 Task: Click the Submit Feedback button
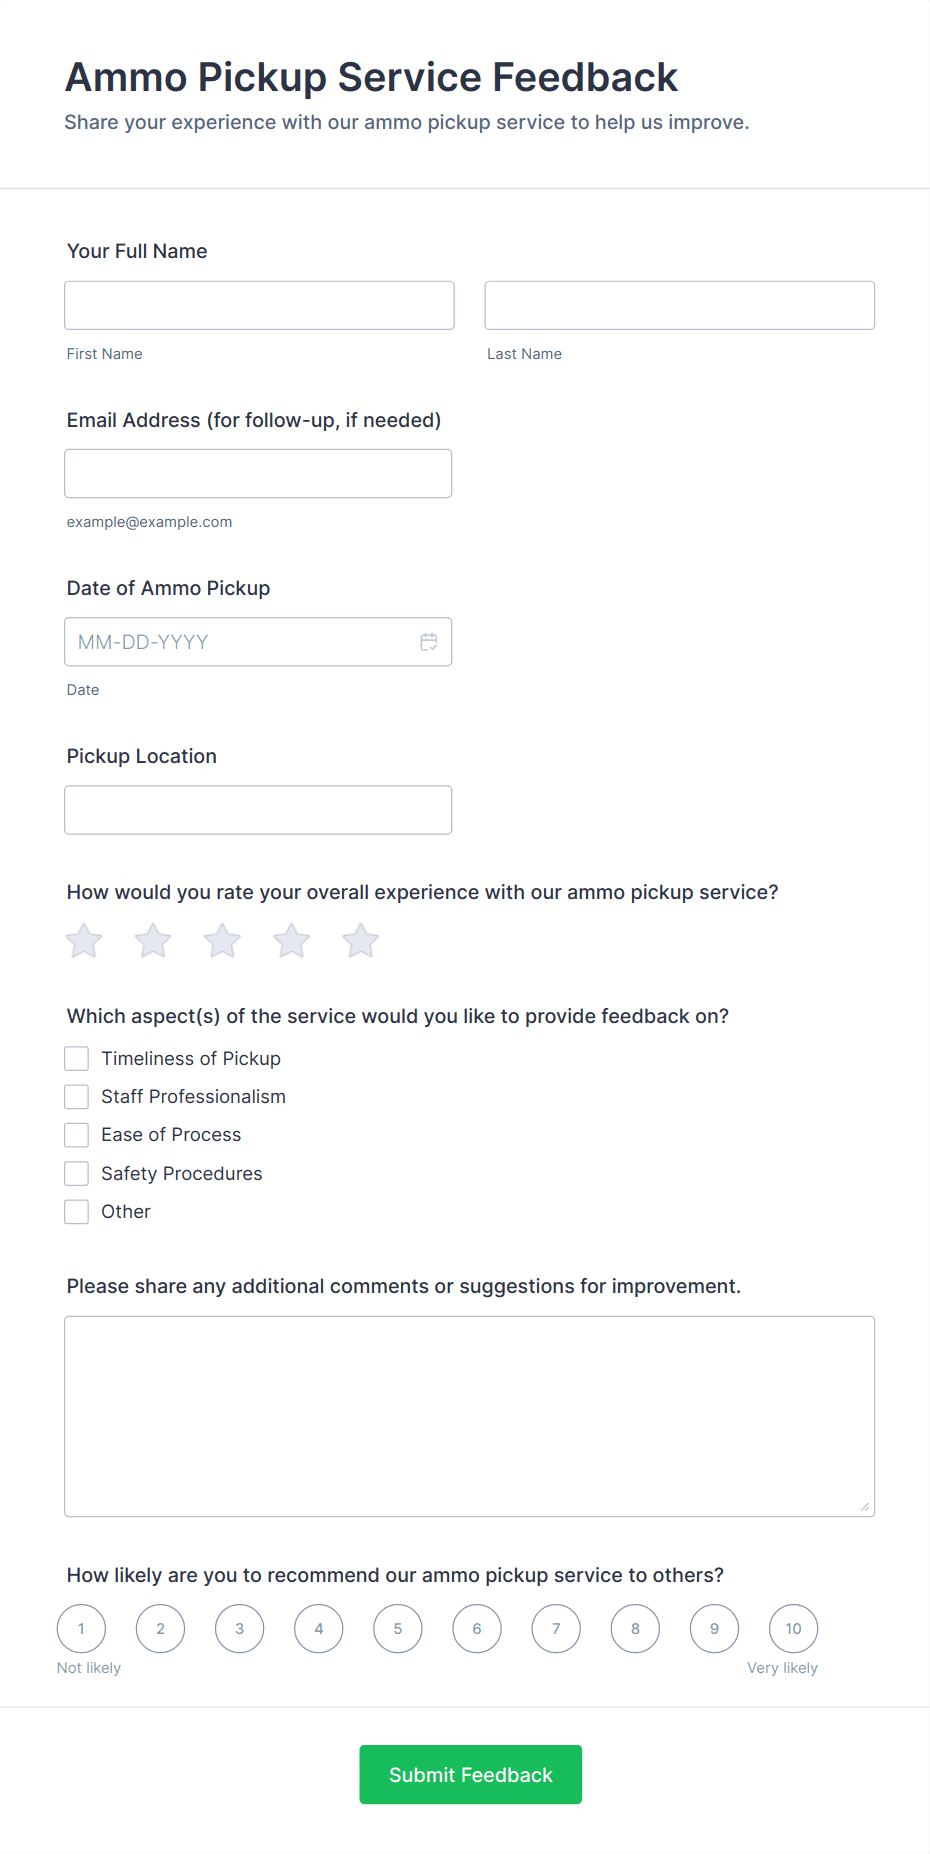coord(470,1775)
